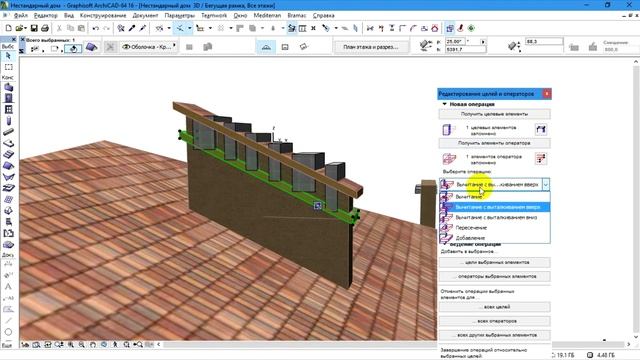Click the Undo arrow icon
The height and width of the screenshot is (360, 640).
[96, 28]
